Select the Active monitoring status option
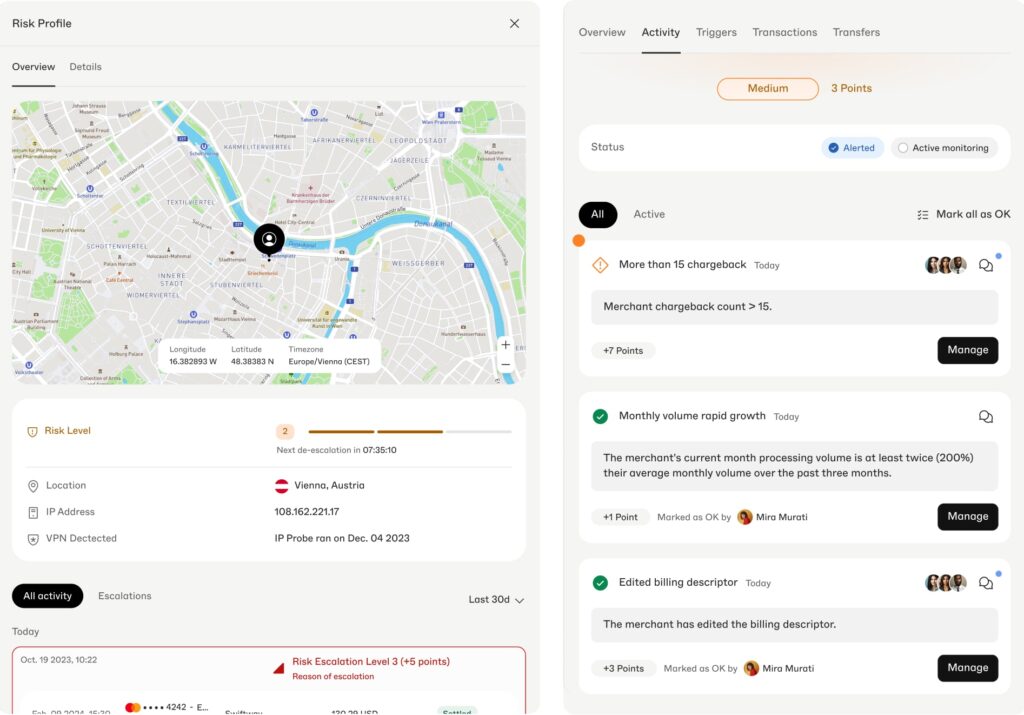 click(943, 148)
